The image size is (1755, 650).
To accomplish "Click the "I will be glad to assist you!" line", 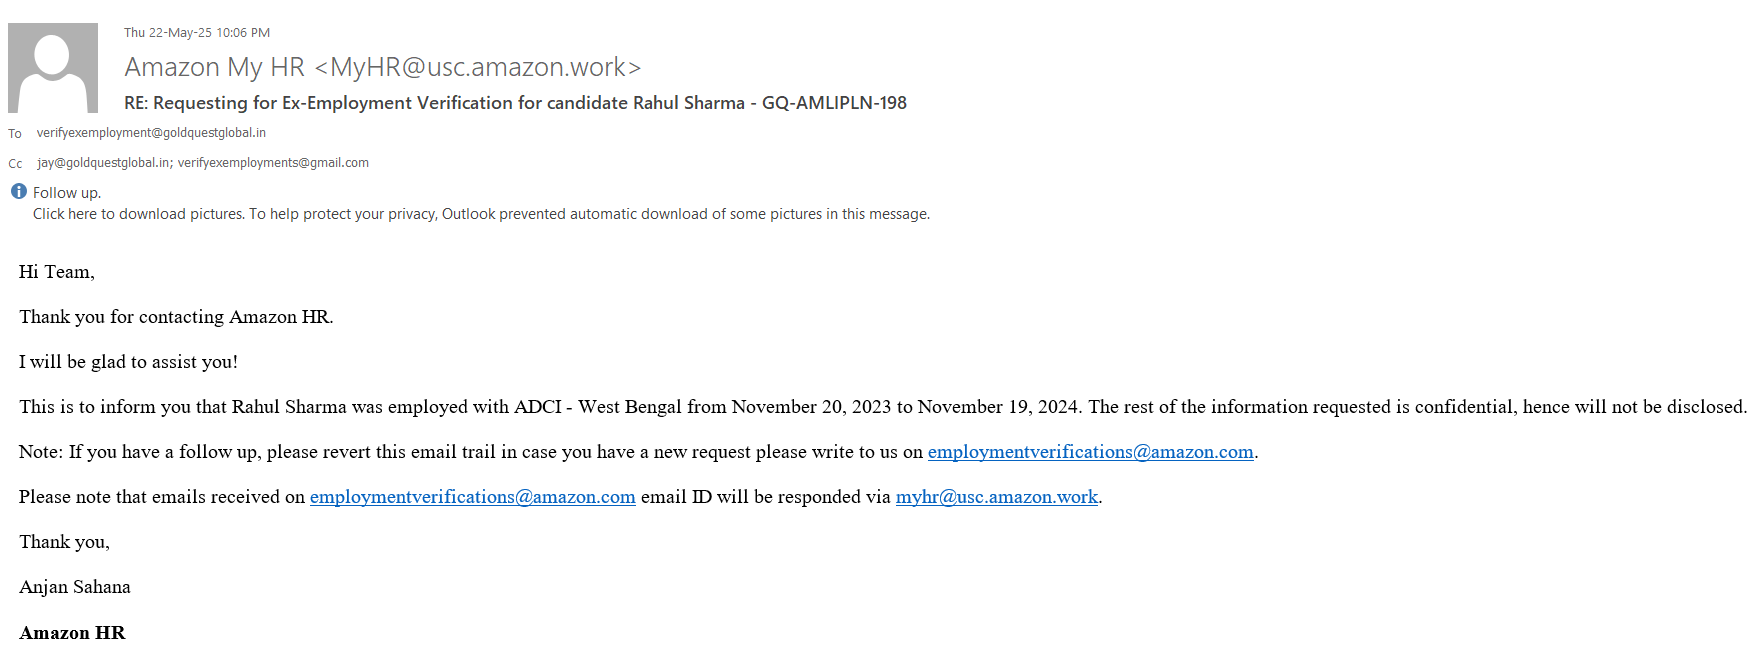I will (x=128, y=362).
